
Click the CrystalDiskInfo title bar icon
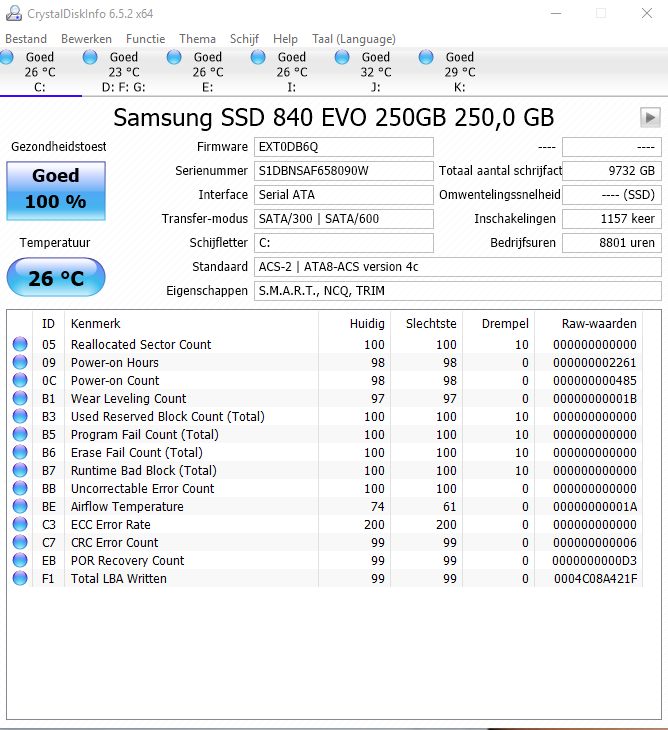(13, 14)
